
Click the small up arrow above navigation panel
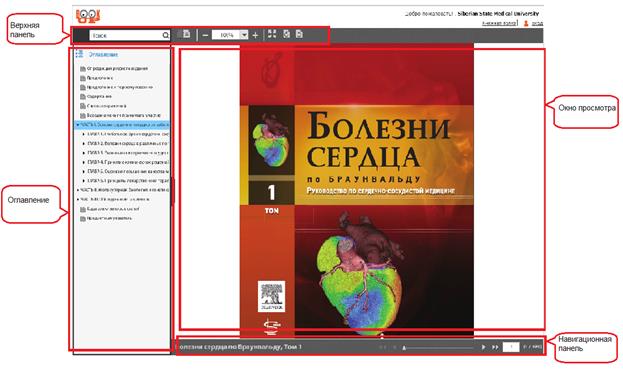pyautogui.click(x=382, y=336)
